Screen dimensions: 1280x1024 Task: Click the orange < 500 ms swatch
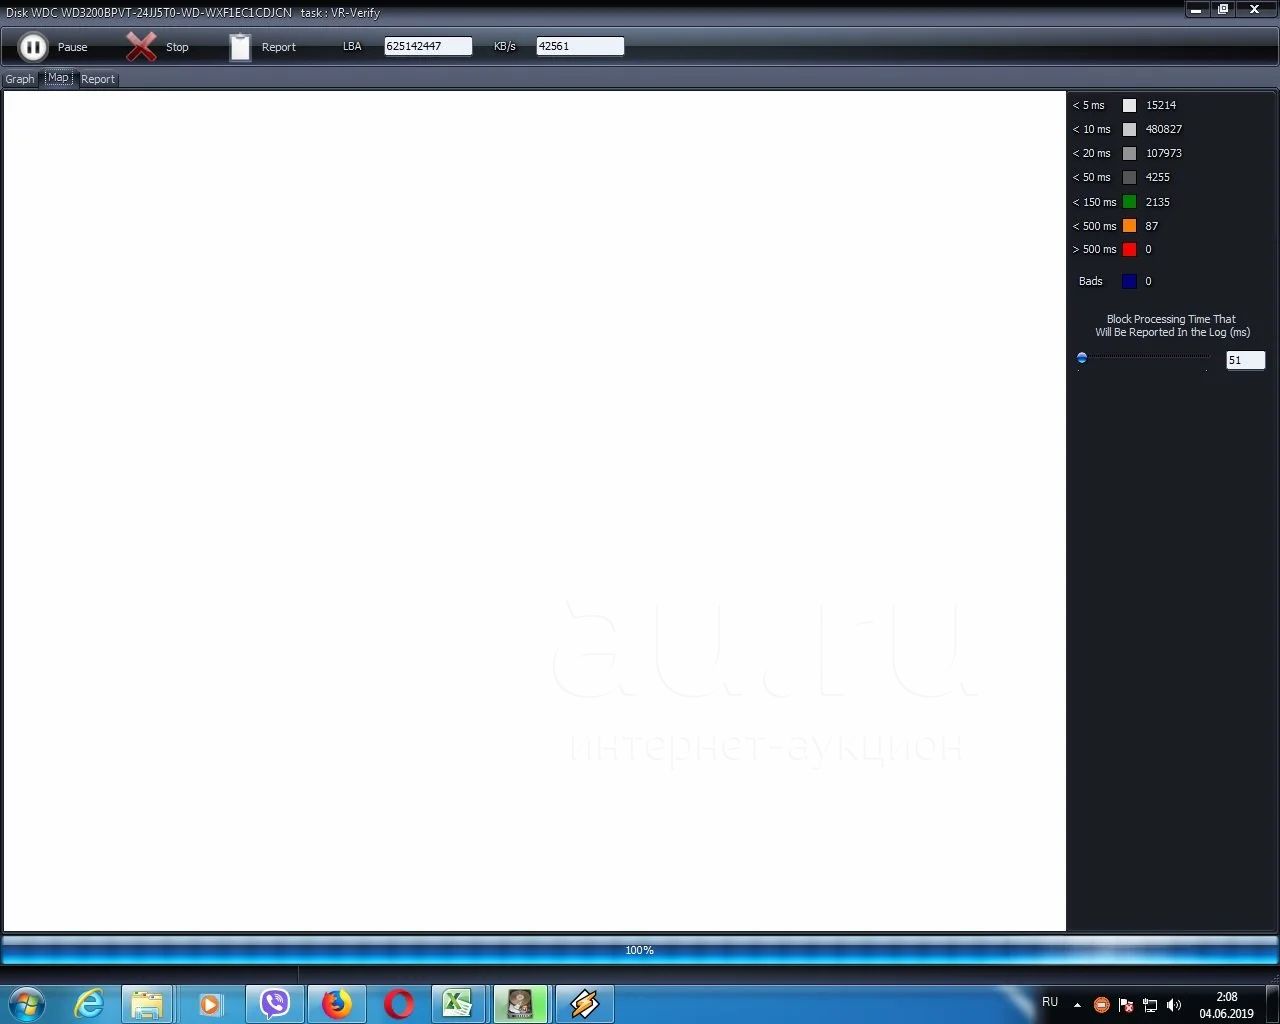point(1129,226)
